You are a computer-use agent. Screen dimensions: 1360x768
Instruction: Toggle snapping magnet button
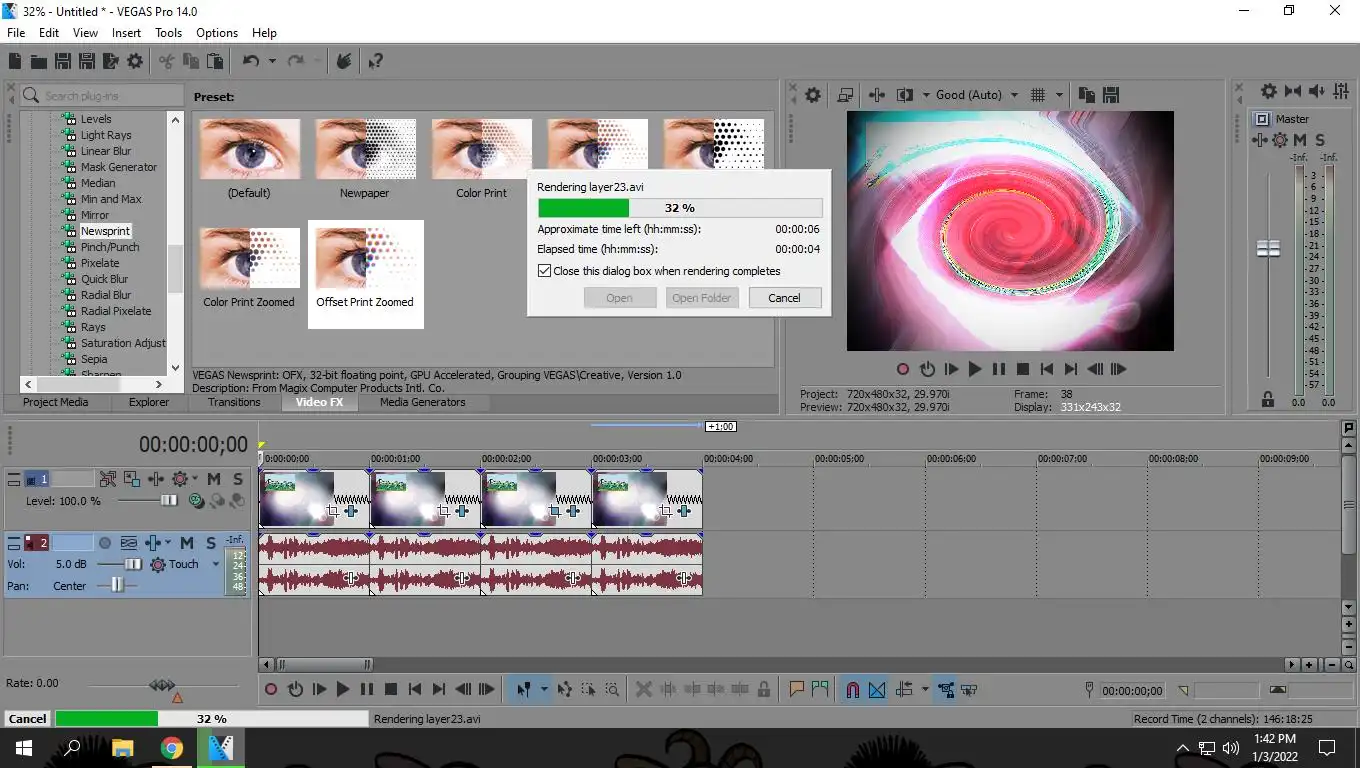click(x=853, y=689)
